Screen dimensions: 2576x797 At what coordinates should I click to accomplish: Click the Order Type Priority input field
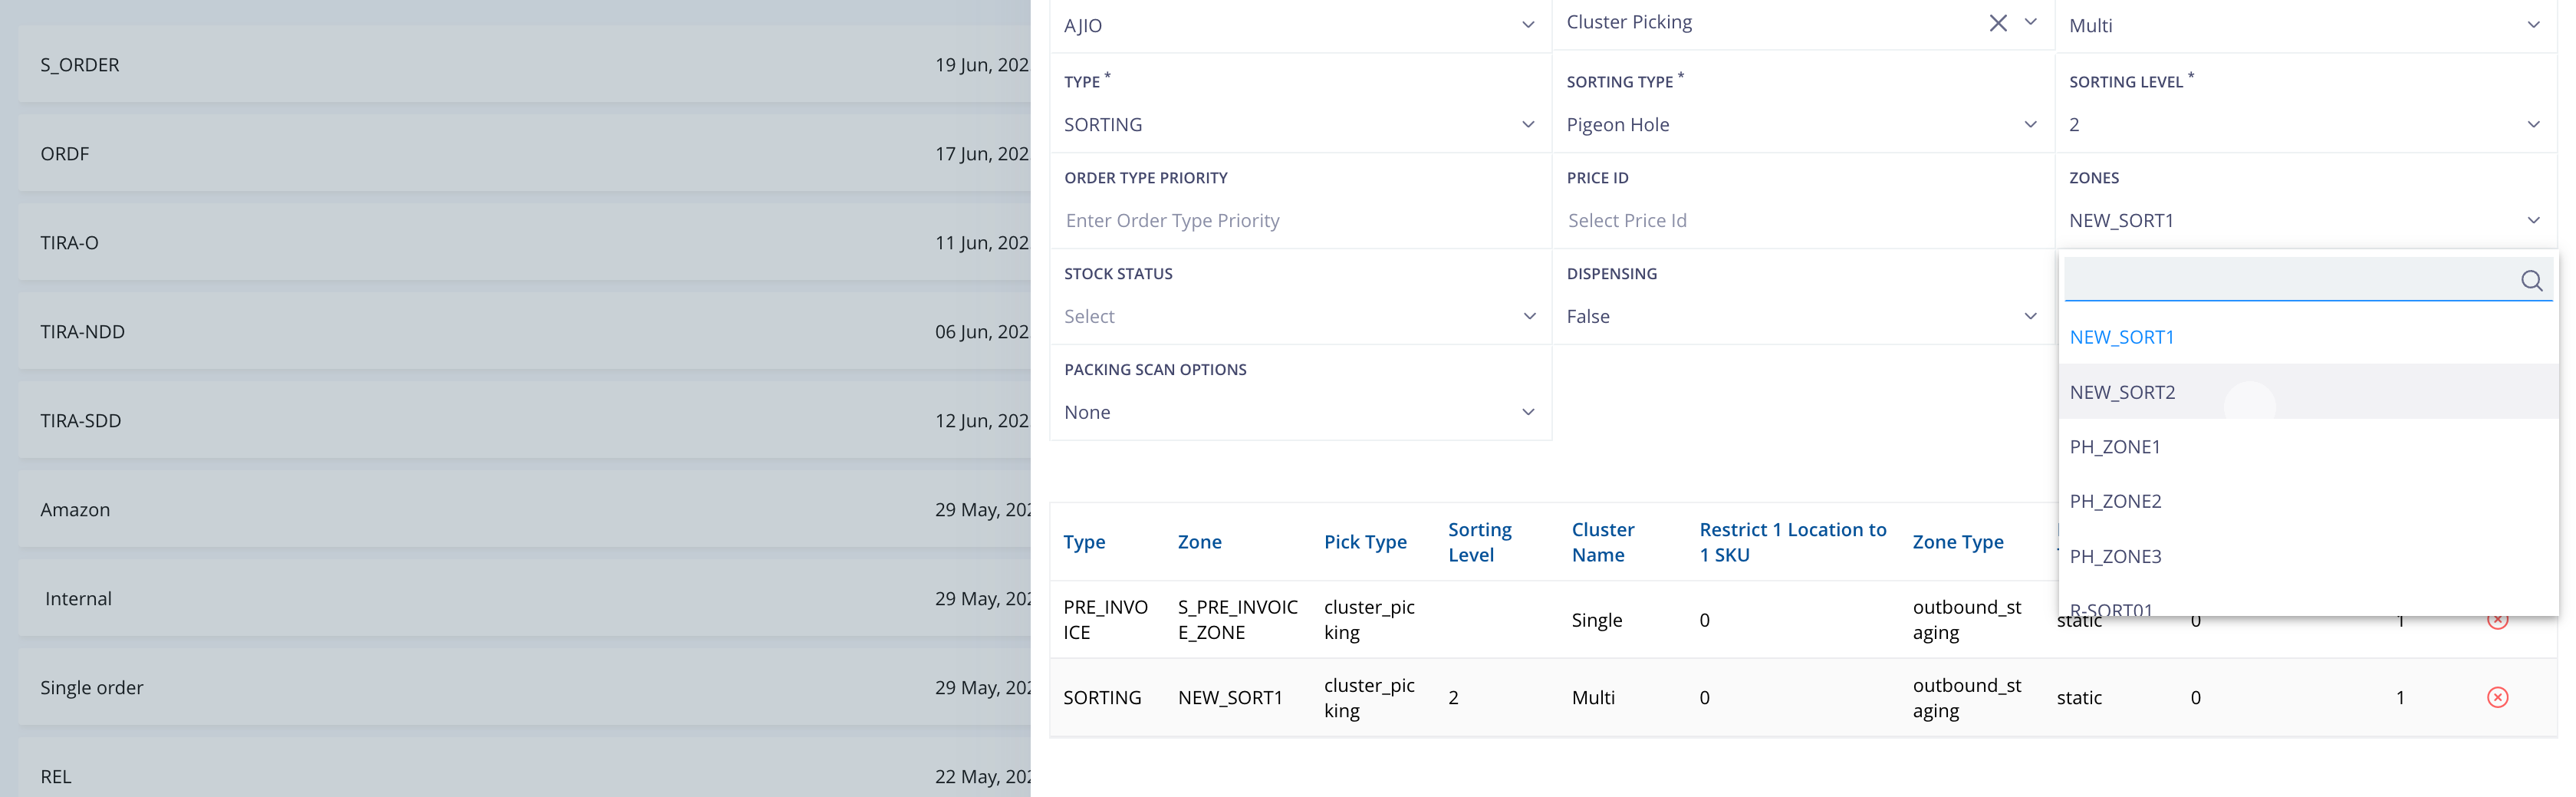tap(1299, 221)
